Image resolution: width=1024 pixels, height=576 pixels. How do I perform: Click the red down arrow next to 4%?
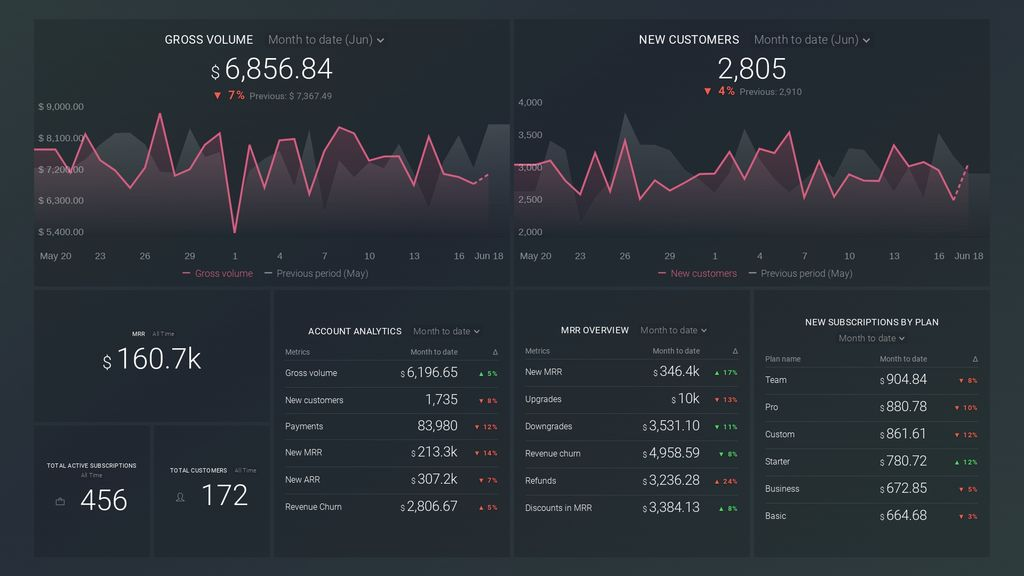tap(707, 91)
